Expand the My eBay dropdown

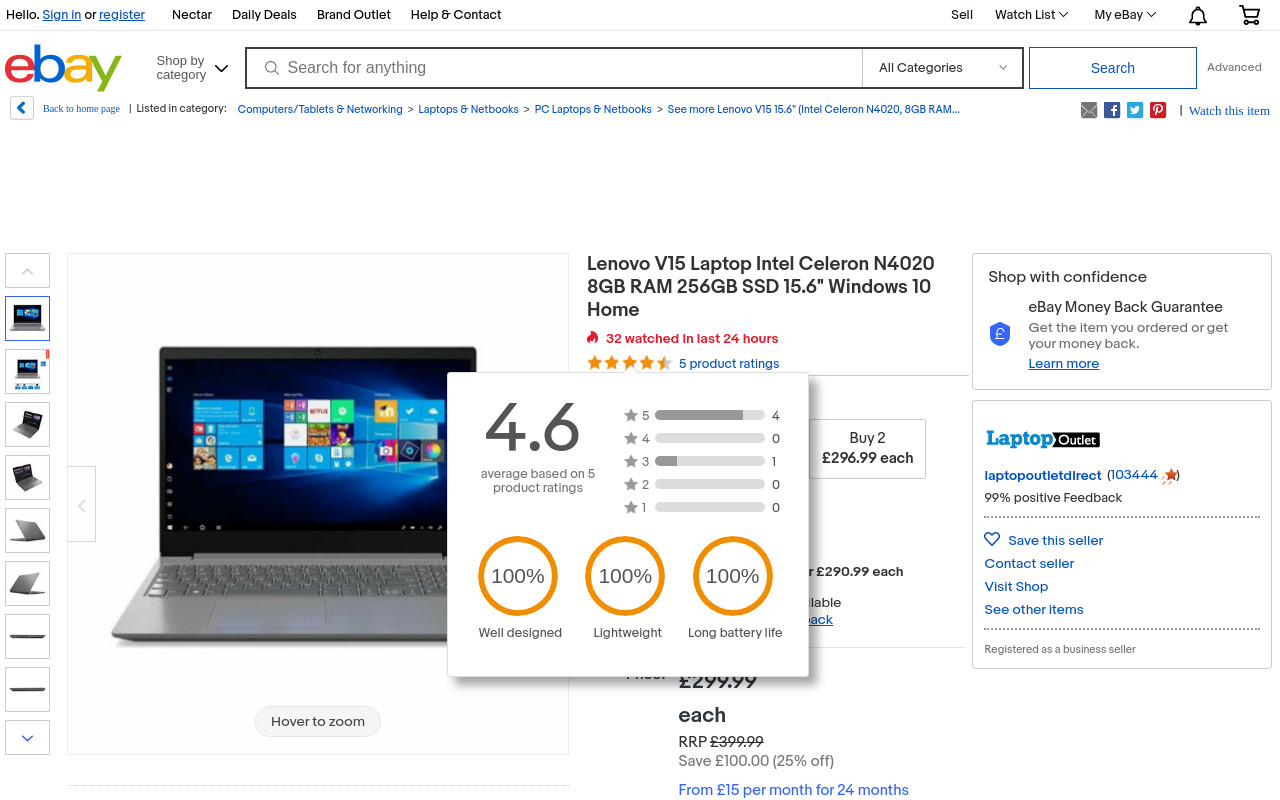1125,15
